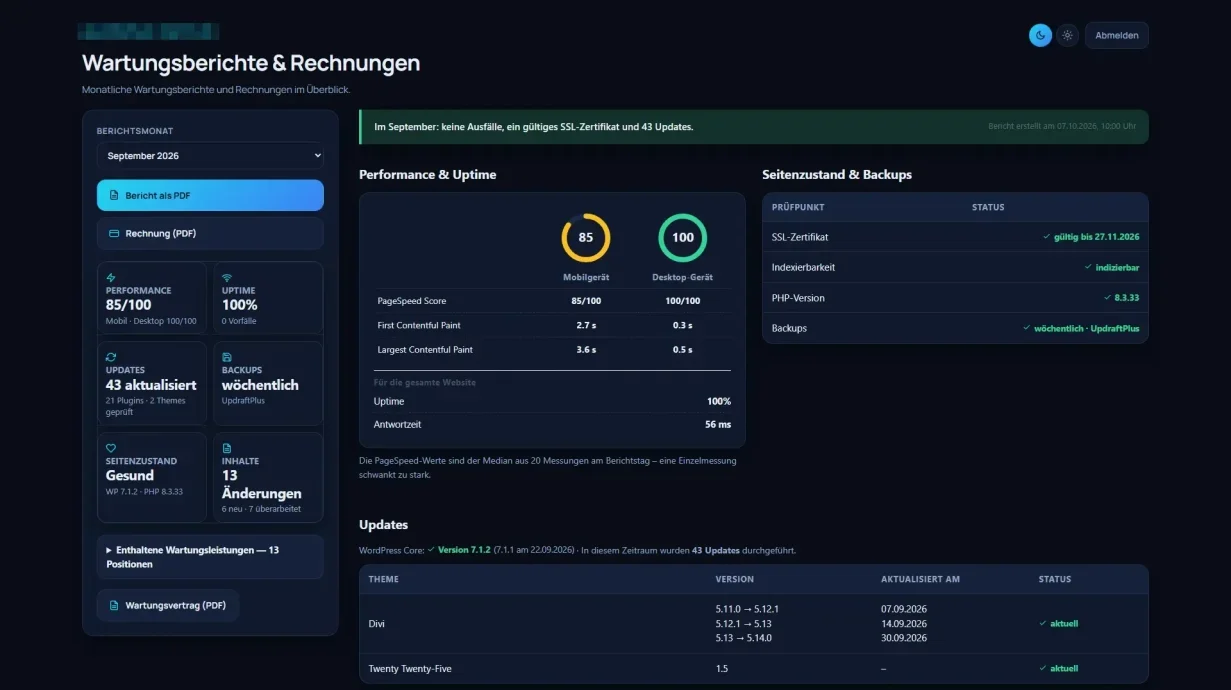Click the Divi version entry 5.13 → 5.14.0

pos(743,638)
